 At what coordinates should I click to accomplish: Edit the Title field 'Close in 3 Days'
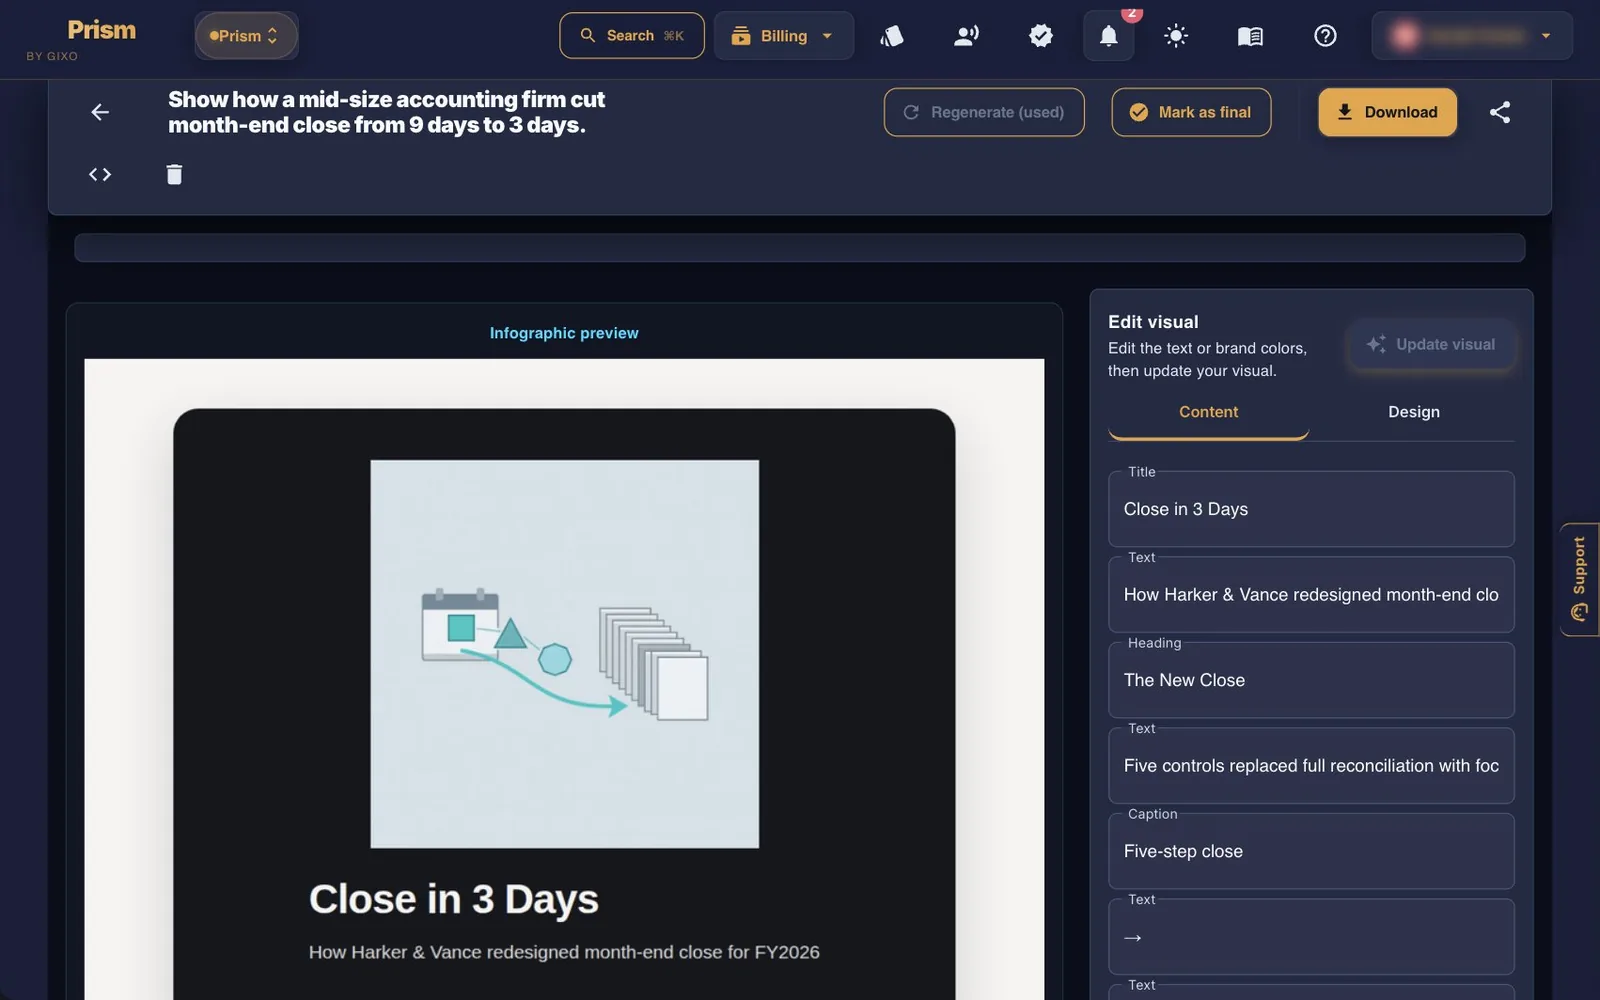[x=1311, y=509]
